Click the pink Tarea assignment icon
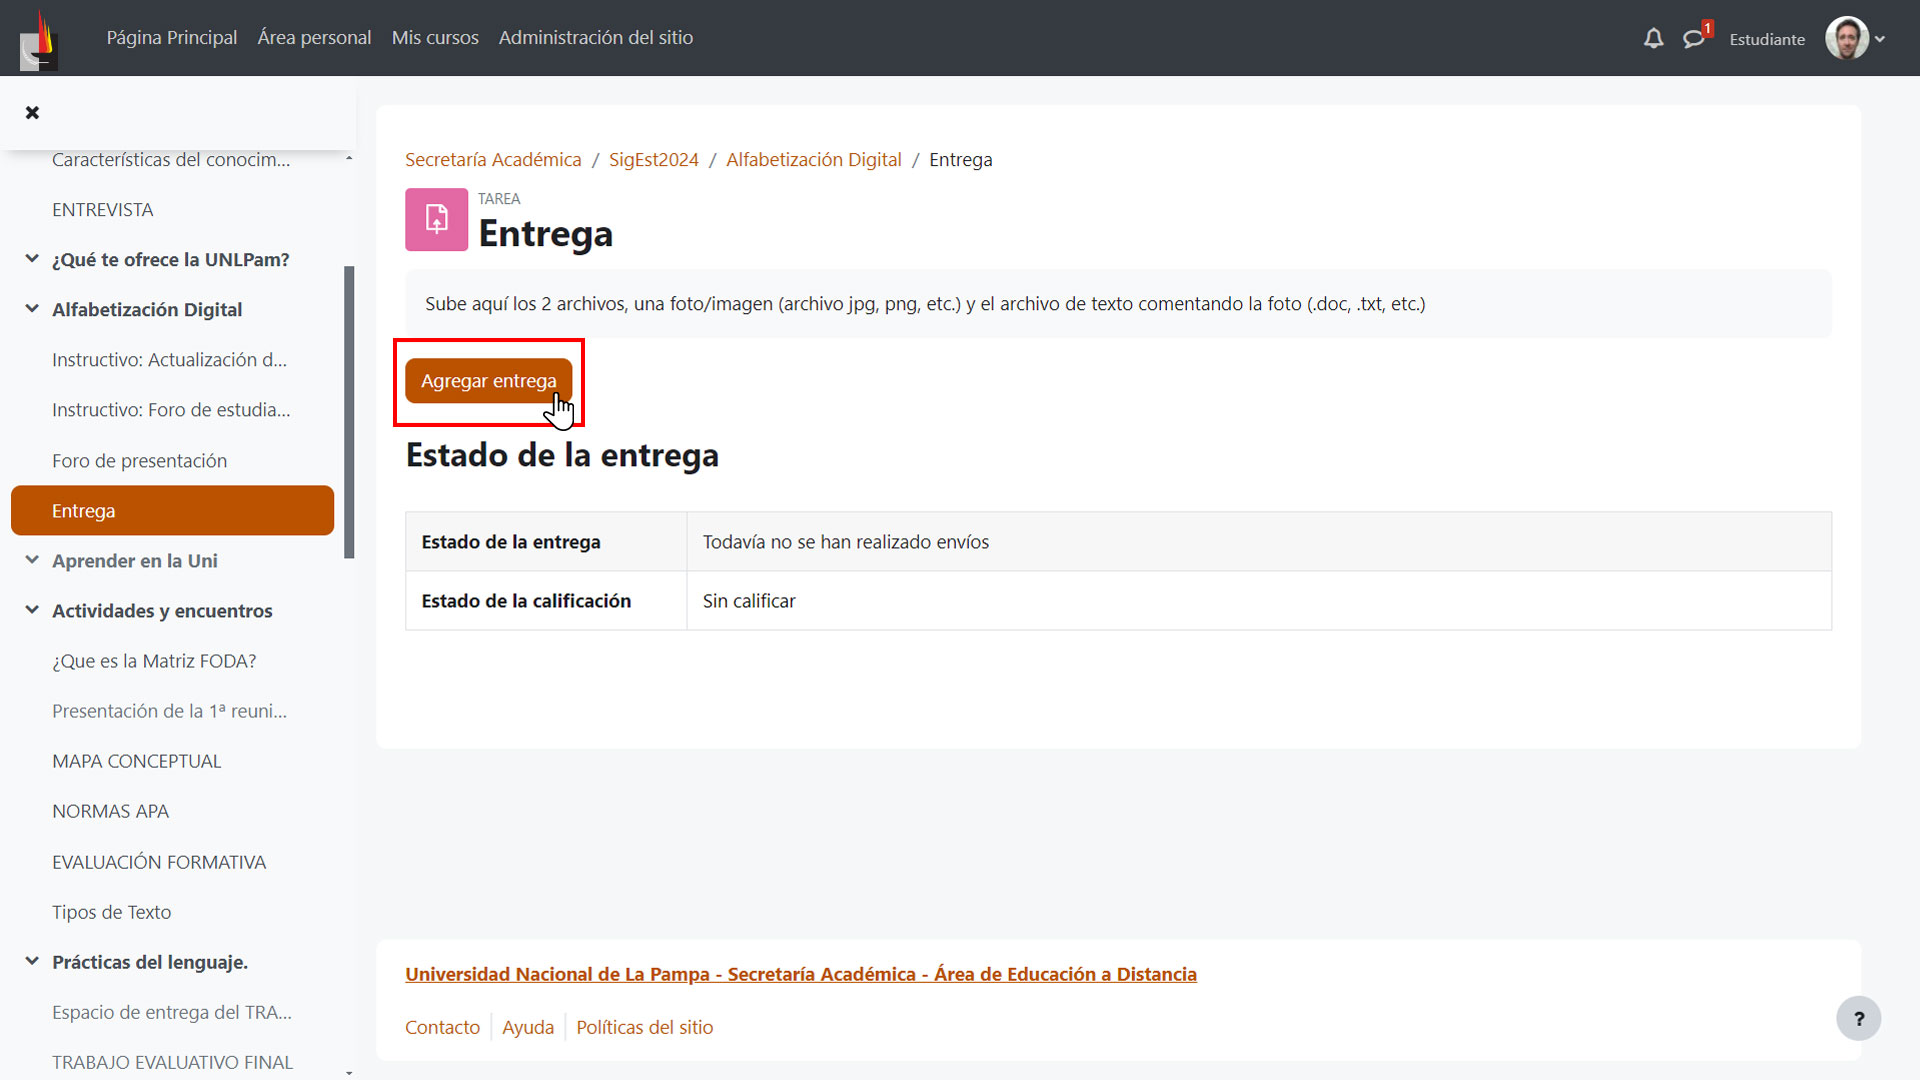 pos(436,219)
